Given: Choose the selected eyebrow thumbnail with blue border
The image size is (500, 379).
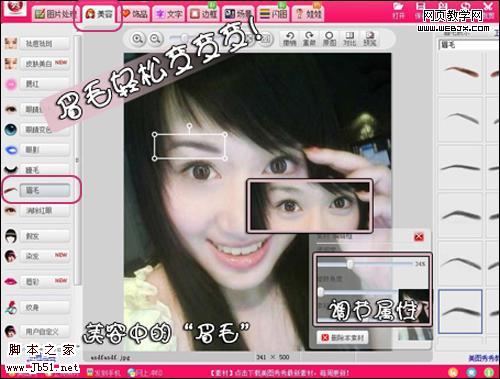Looking at the screenshot, I should tap(460, 312).
